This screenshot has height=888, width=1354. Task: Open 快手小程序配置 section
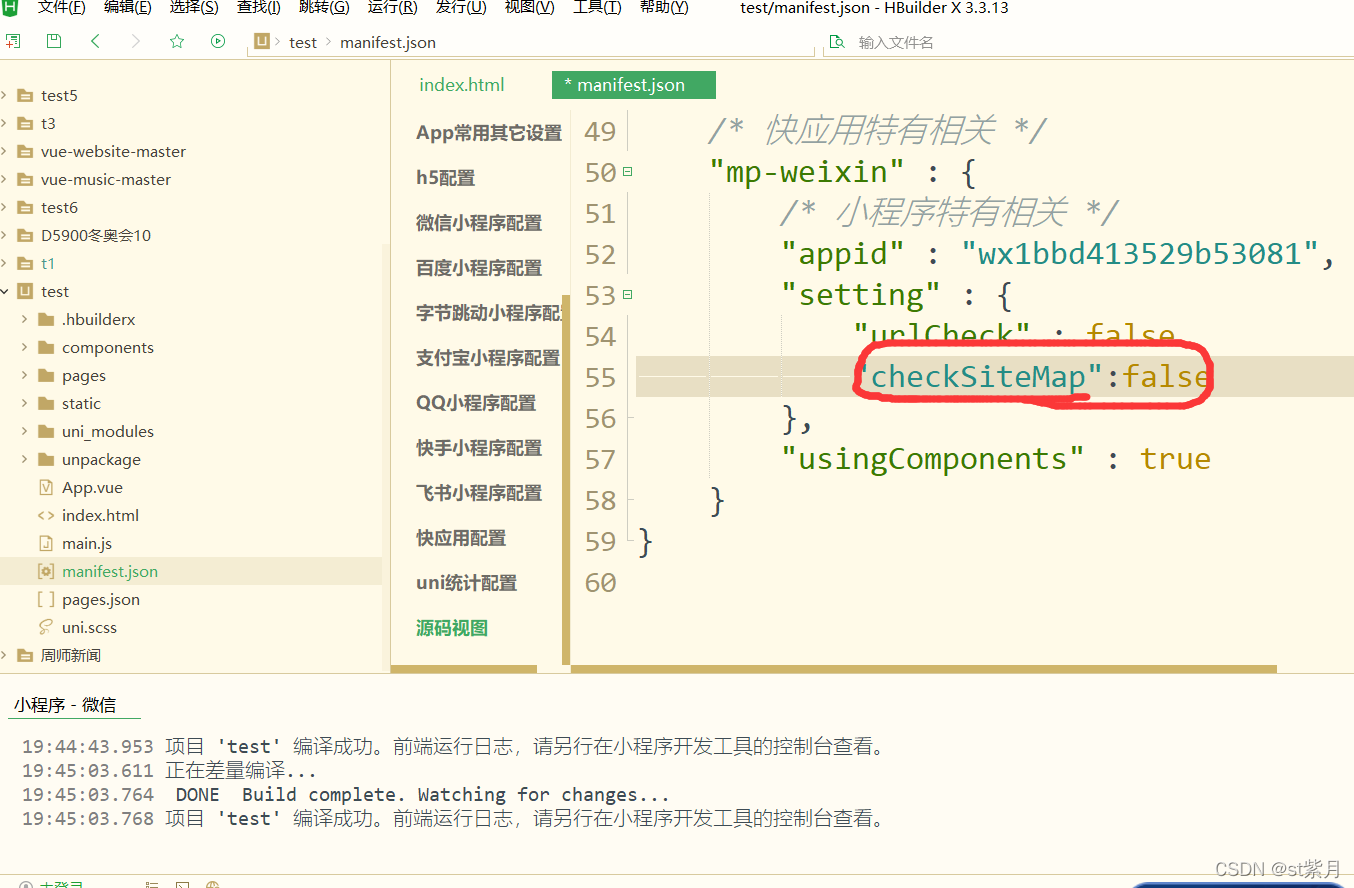tap(479, 448)
